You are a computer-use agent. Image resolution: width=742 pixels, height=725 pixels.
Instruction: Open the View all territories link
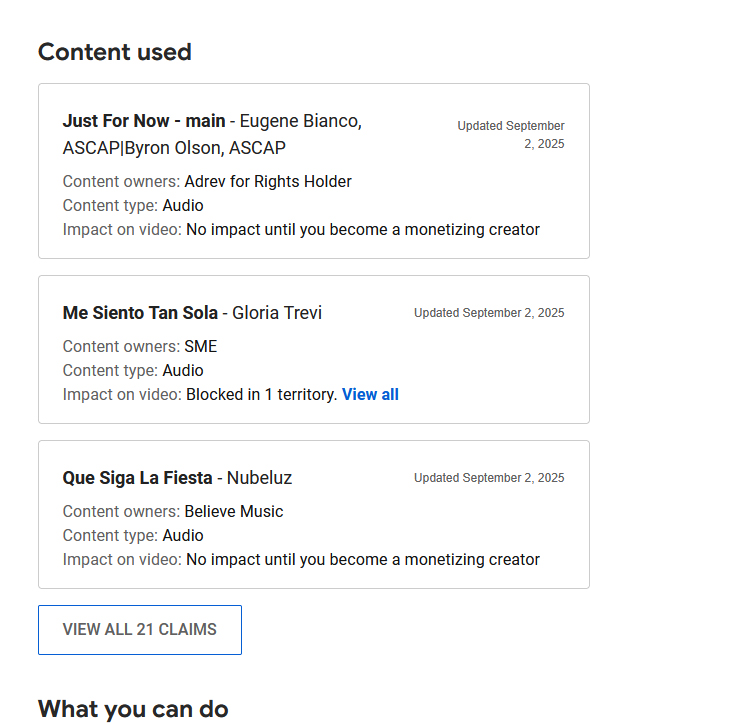pyautogui.click(x=370, y=395)
